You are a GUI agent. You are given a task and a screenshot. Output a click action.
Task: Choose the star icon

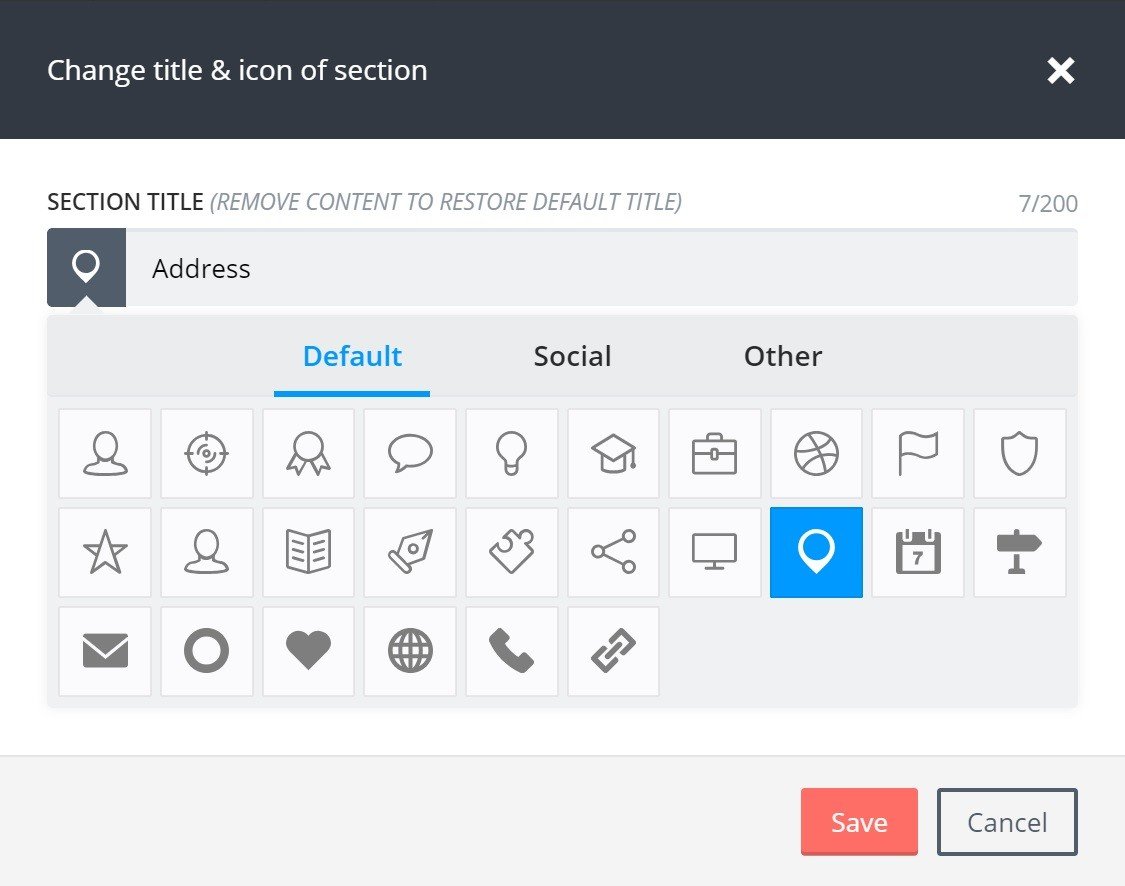[104, 552]
